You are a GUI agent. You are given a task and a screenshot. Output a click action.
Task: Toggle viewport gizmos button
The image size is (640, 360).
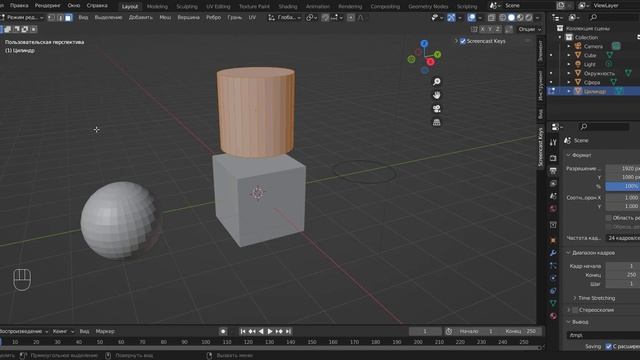[x=451, y=18]
